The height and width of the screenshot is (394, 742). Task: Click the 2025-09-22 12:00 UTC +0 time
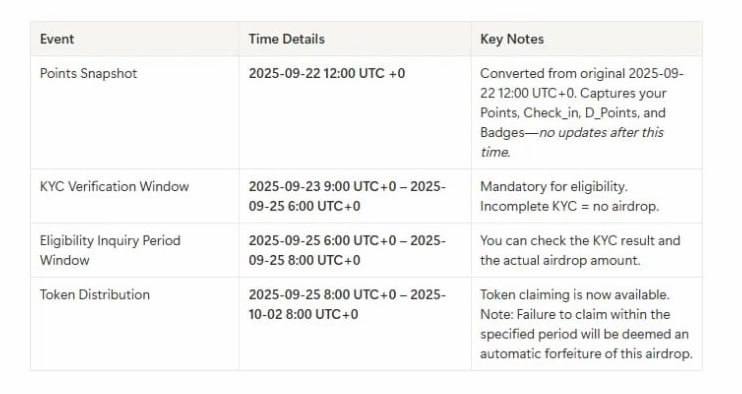pyautogui.click(x=327, y=73)
